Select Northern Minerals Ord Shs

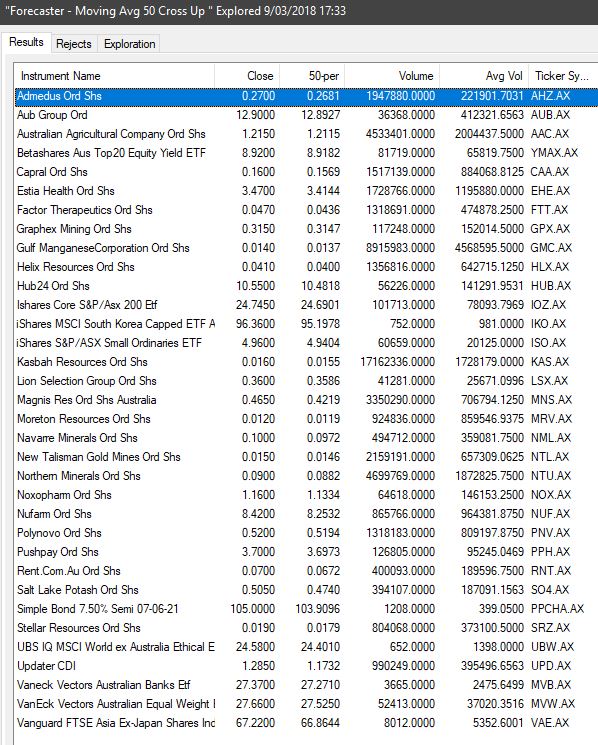pos(306,476)
